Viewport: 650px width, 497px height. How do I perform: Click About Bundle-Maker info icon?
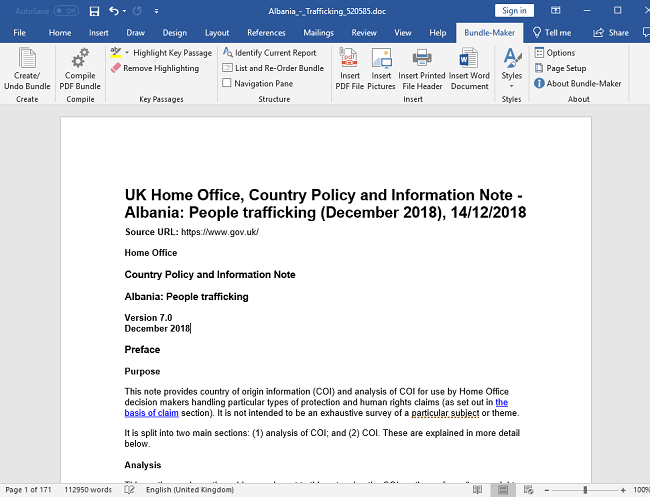[539, 83]
